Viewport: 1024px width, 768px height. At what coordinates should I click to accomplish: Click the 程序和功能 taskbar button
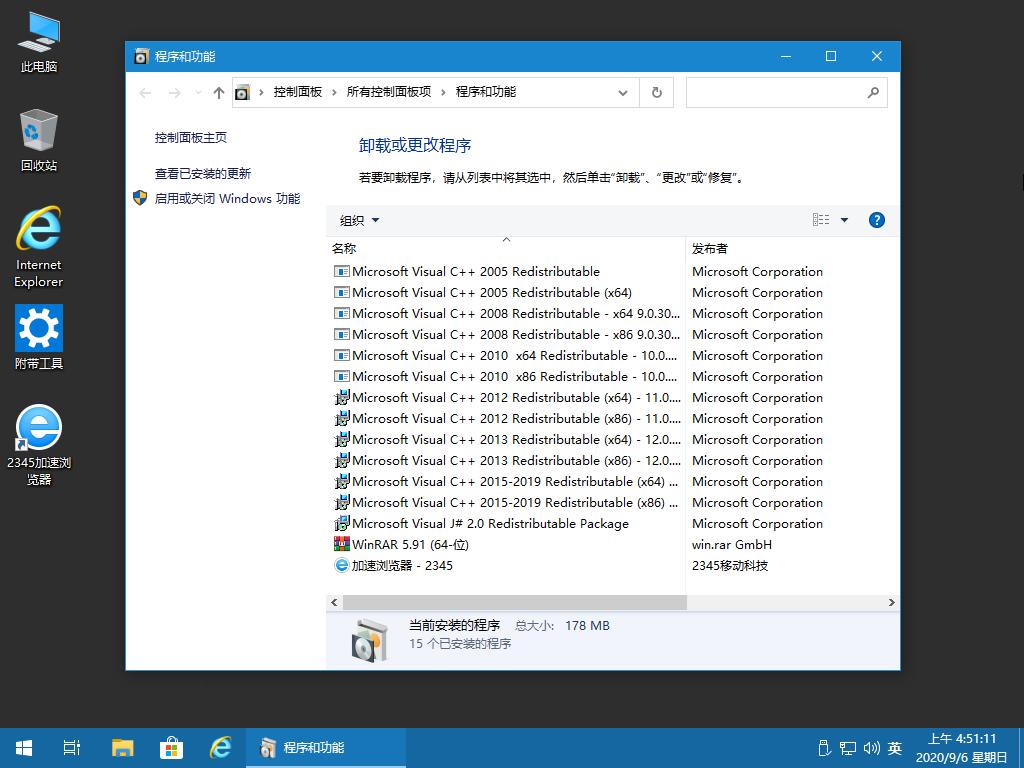[326, 748]
